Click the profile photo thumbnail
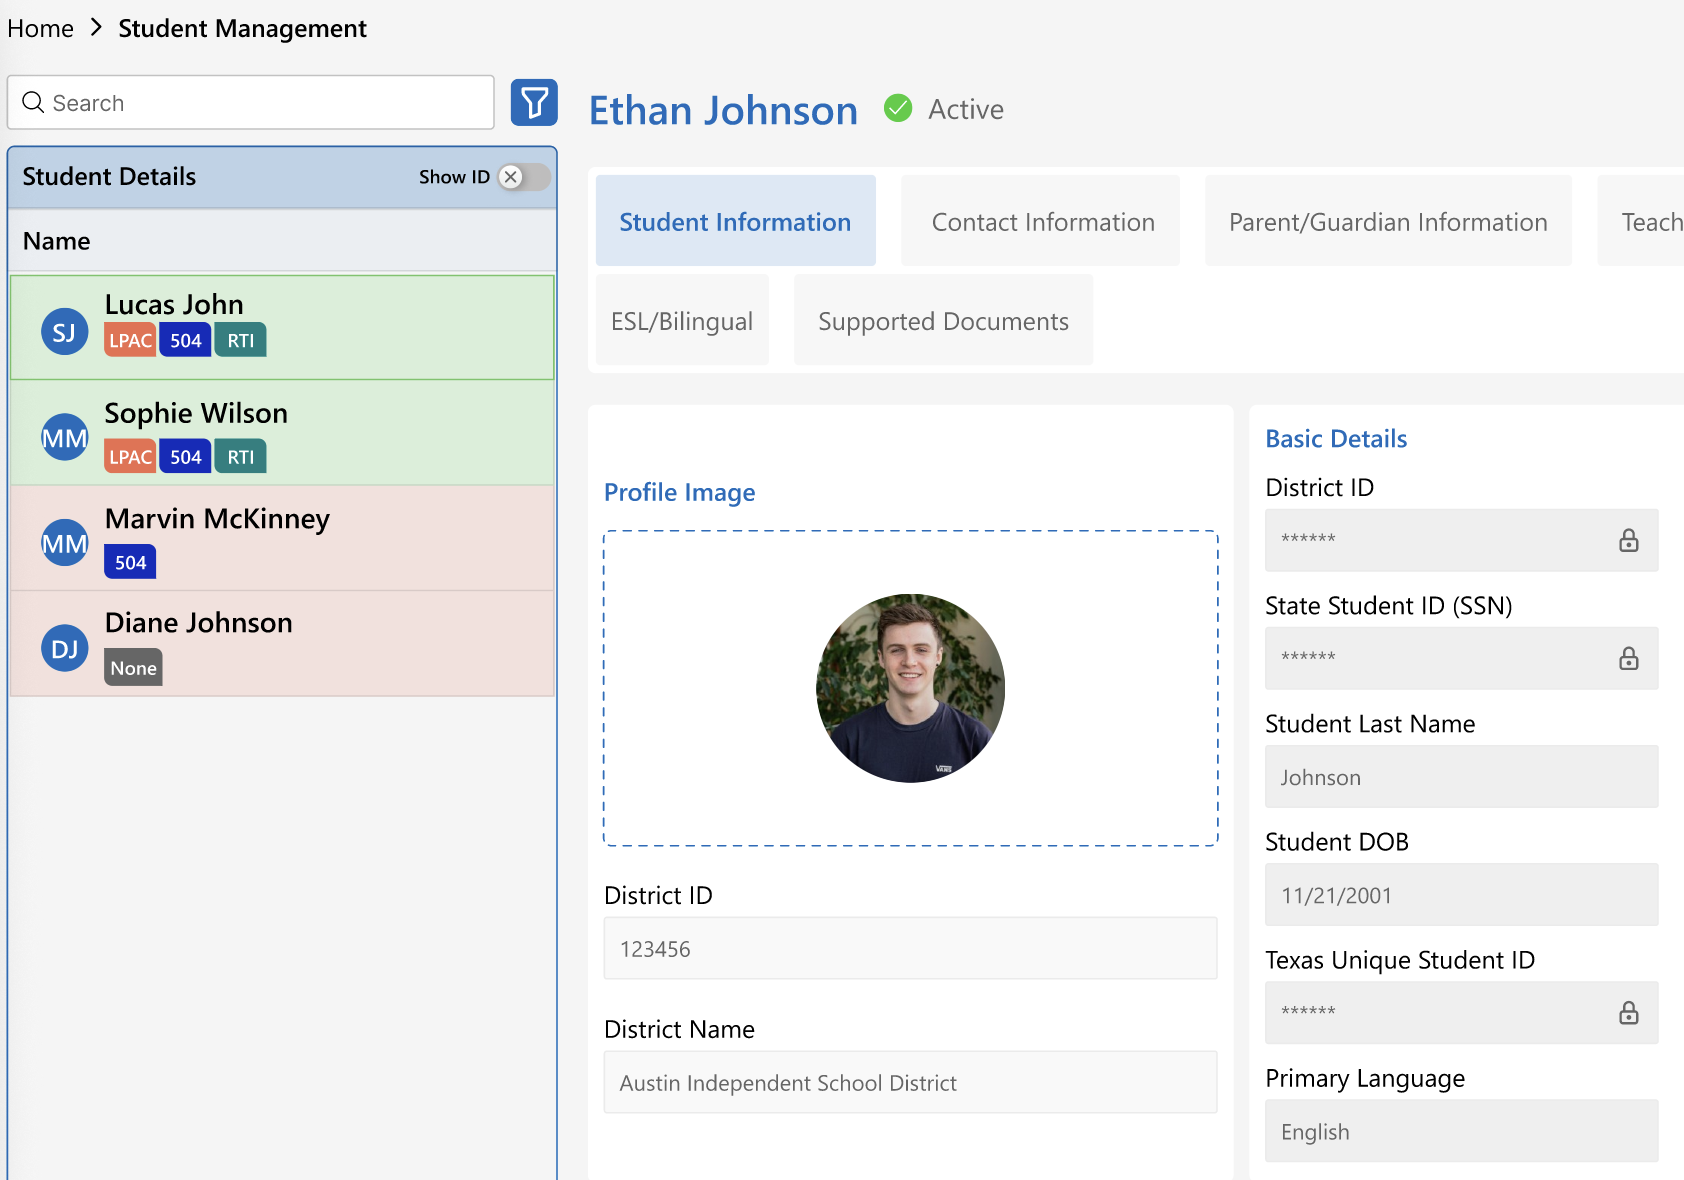The width and height of the screenshot is (1684, 1180). click(x=910, y=688)
